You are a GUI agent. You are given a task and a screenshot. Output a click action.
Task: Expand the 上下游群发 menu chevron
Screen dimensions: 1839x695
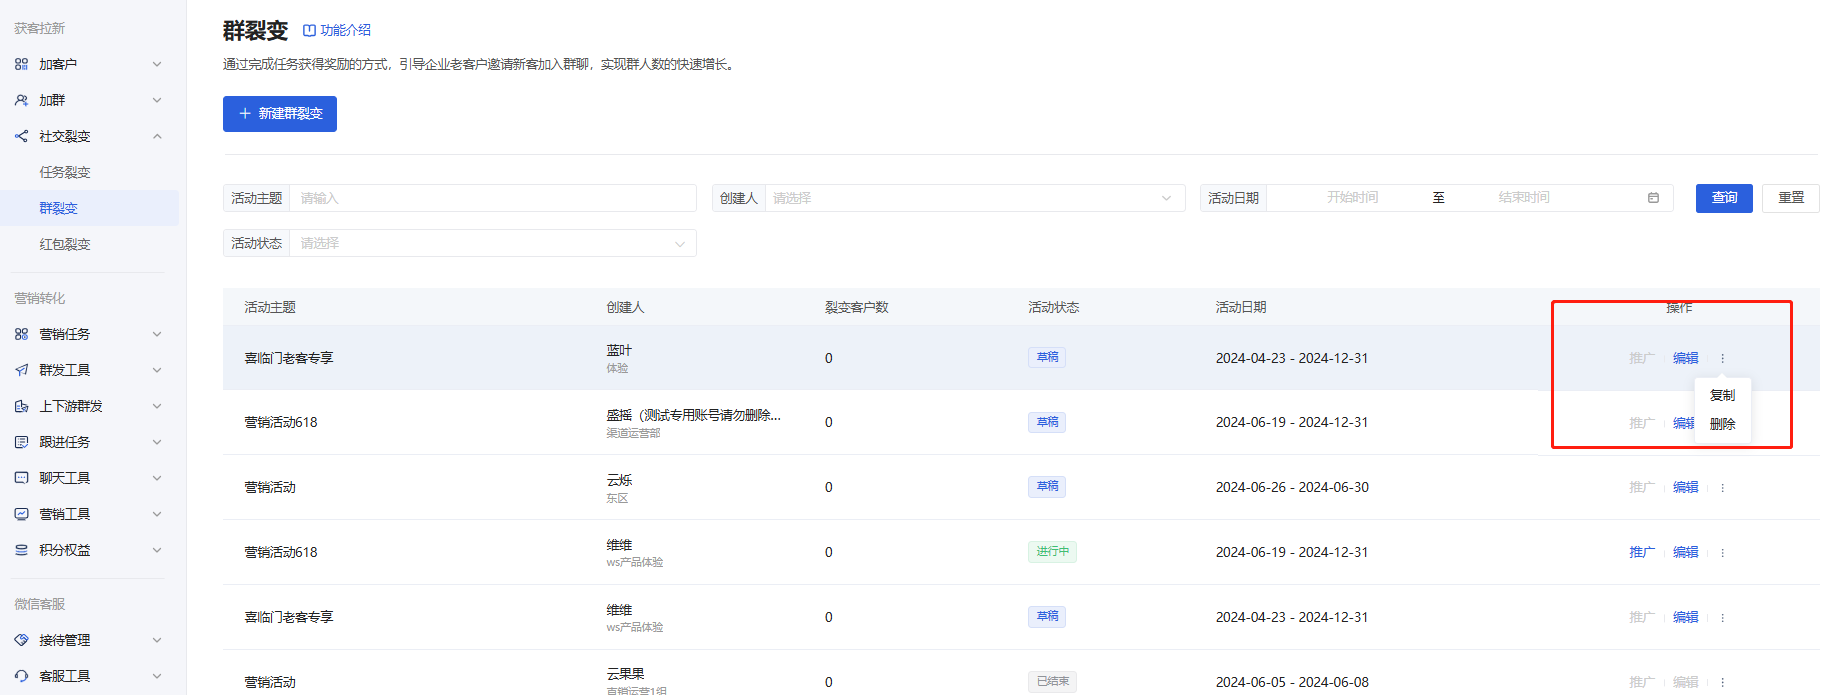(157, 406)
